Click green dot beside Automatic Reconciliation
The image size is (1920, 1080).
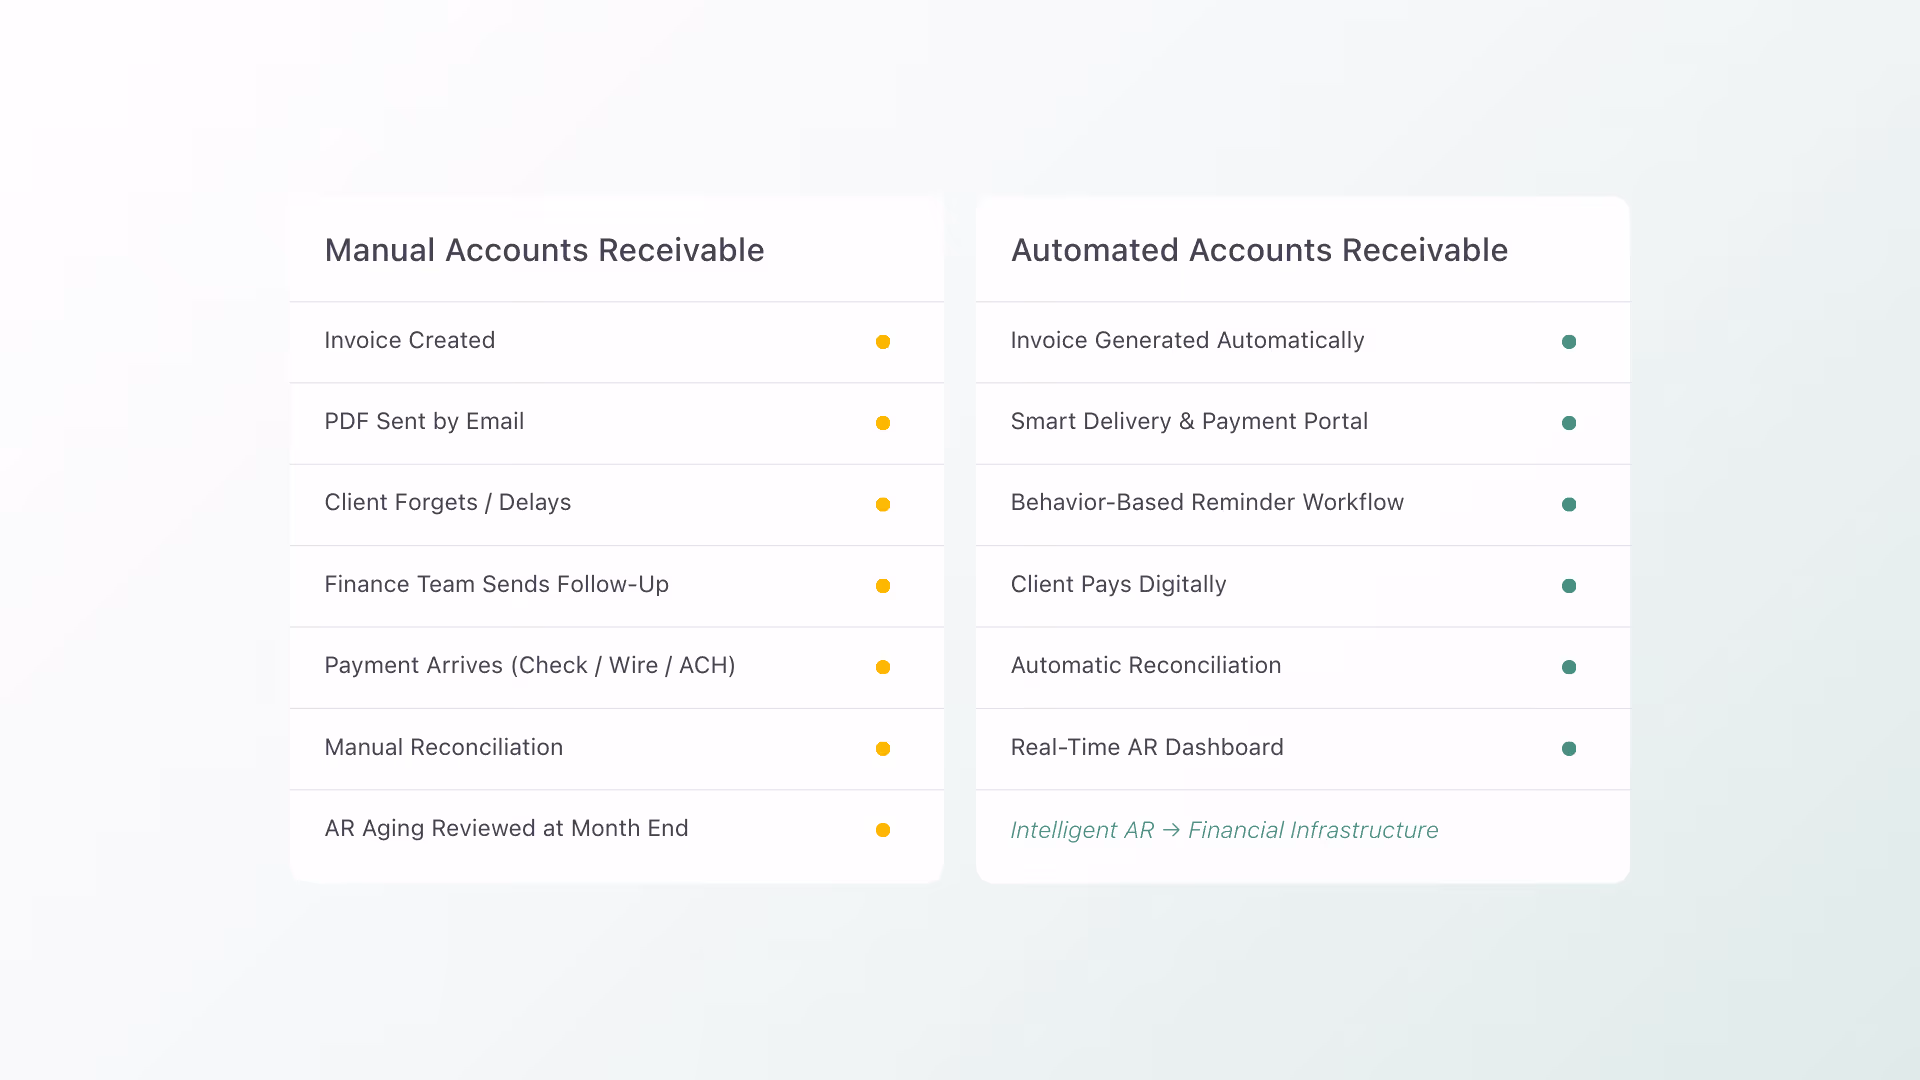pos(1569,667)
